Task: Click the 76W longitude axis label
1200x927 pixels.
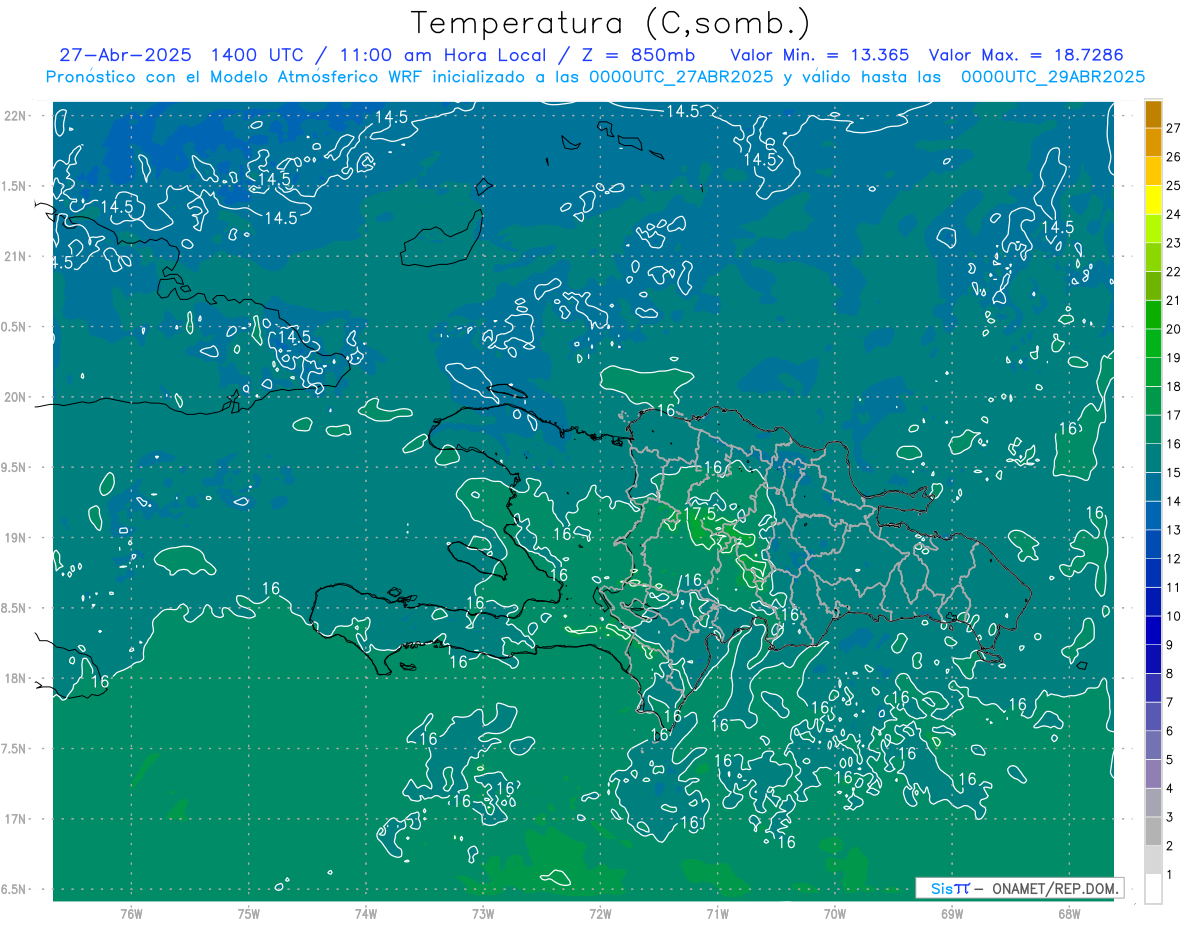Action: (x=131, y=914)
